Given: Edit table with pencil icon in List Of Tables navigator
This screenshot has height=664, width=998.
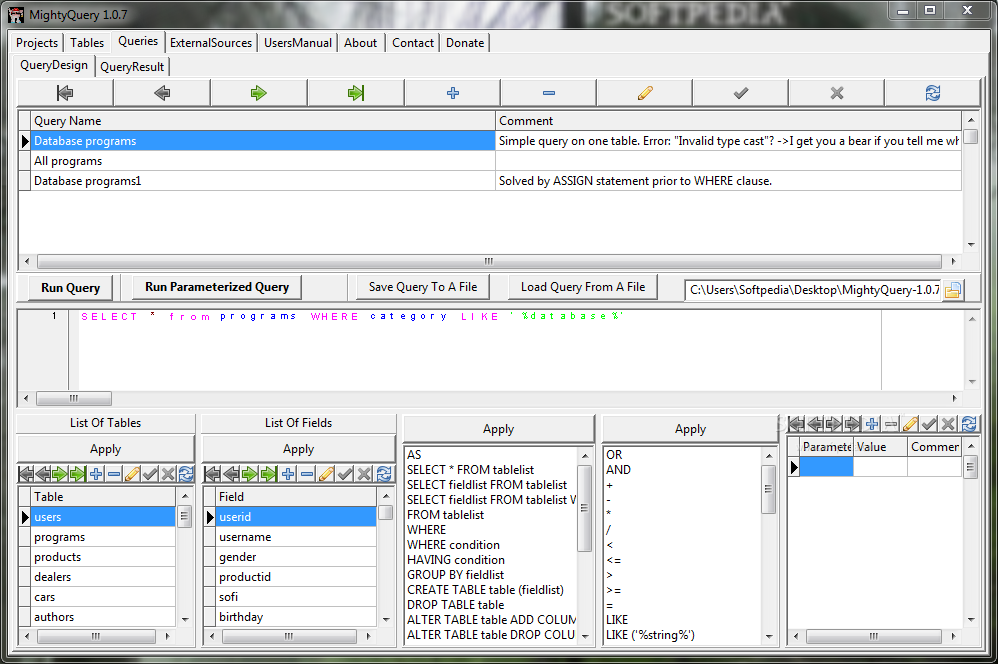Looking at the screenshot, I should [132, 474].
